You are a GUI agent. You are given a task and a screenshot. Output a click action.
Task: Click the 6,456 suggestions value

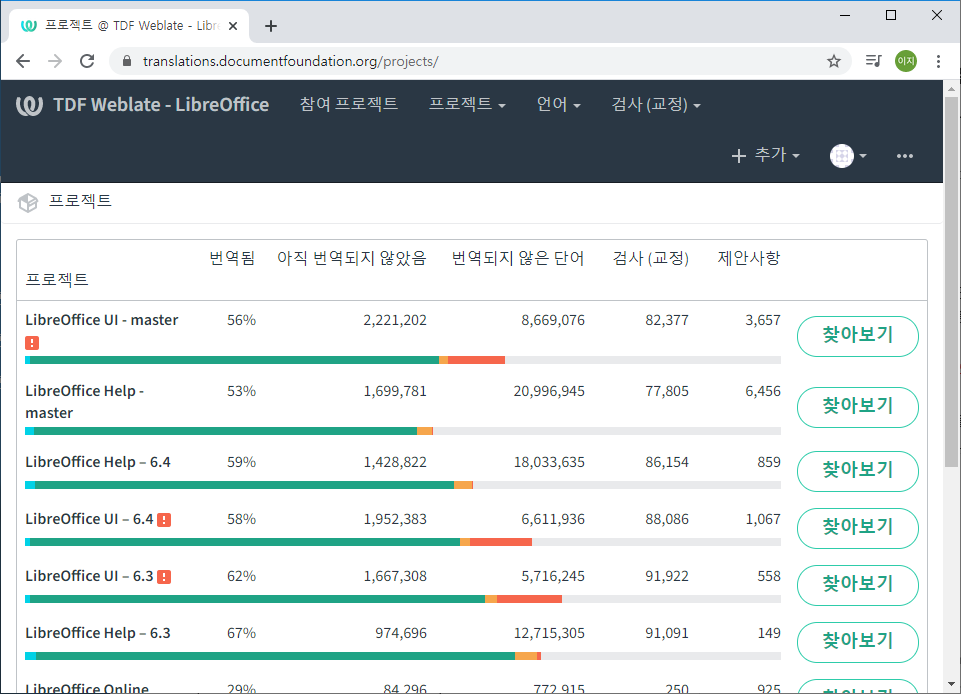click(x=763, y=391)
